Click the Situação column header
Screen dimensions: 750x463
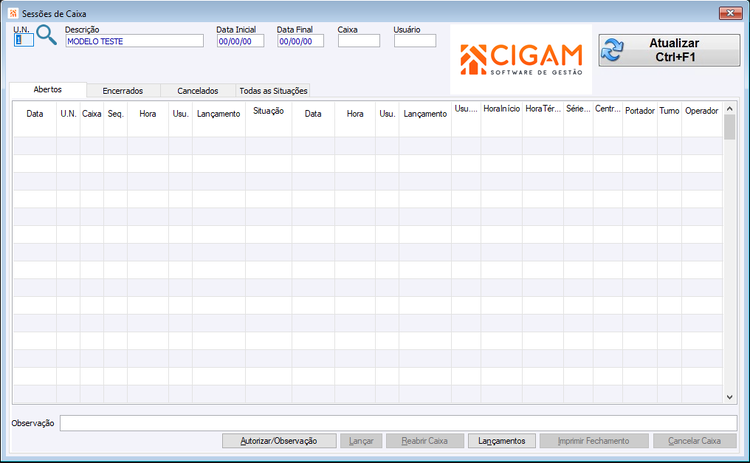tap(268, 111)
